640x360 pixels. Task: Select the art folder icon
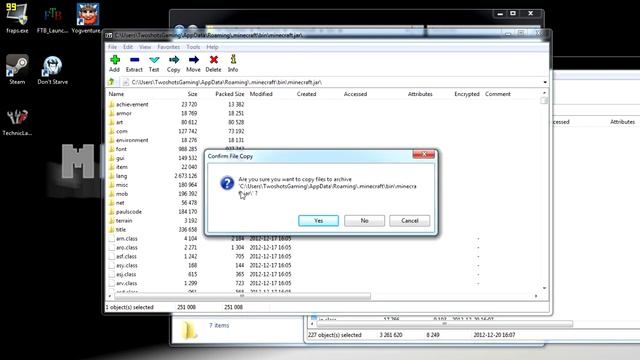coord(111,122)
